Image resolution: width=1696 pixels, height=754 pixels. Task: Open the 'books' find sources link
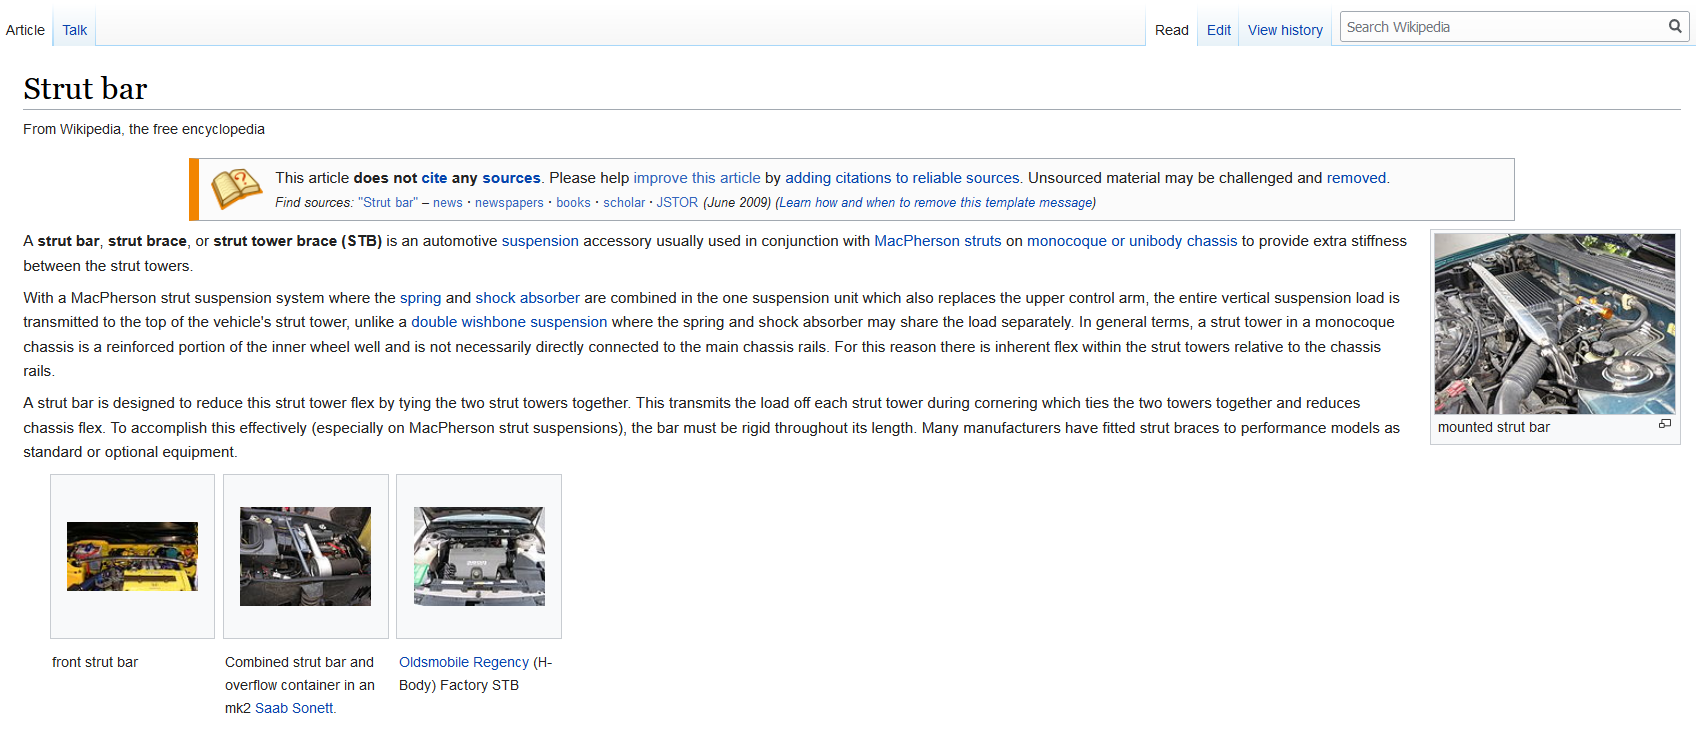(x=573, y=203)
